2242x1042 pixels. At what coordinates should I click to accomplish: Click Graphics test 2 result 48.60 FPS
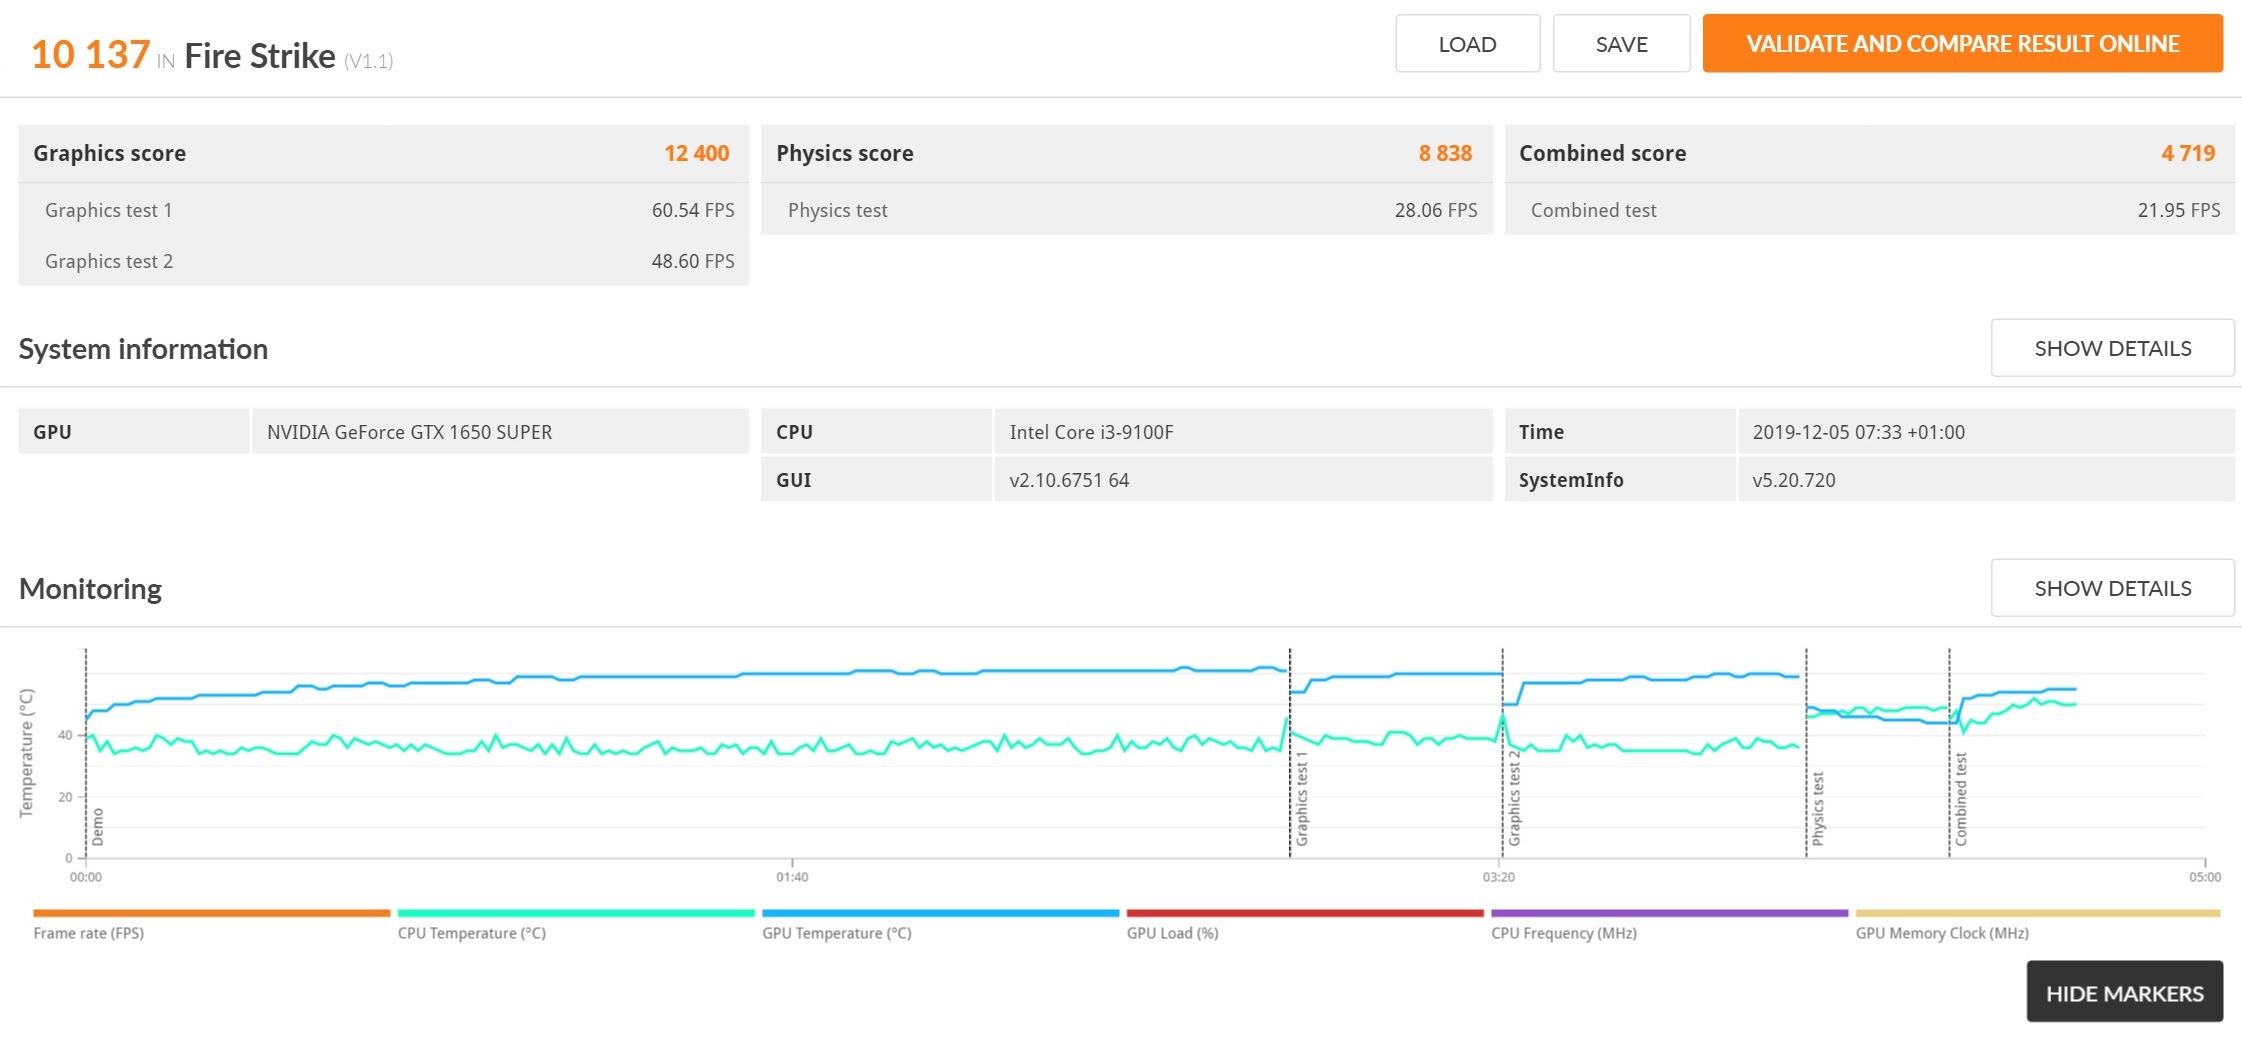pos(693,261)
